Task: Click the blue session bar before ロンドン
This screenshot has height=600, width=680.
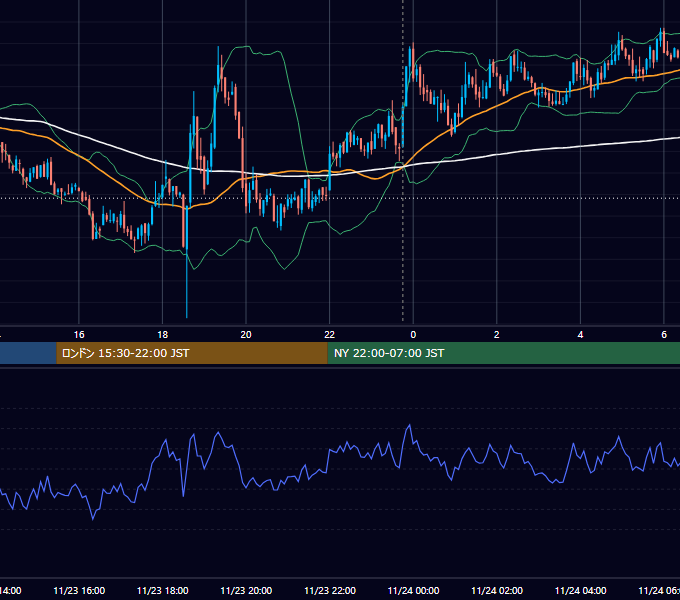Action: click(x=28, y=353)
